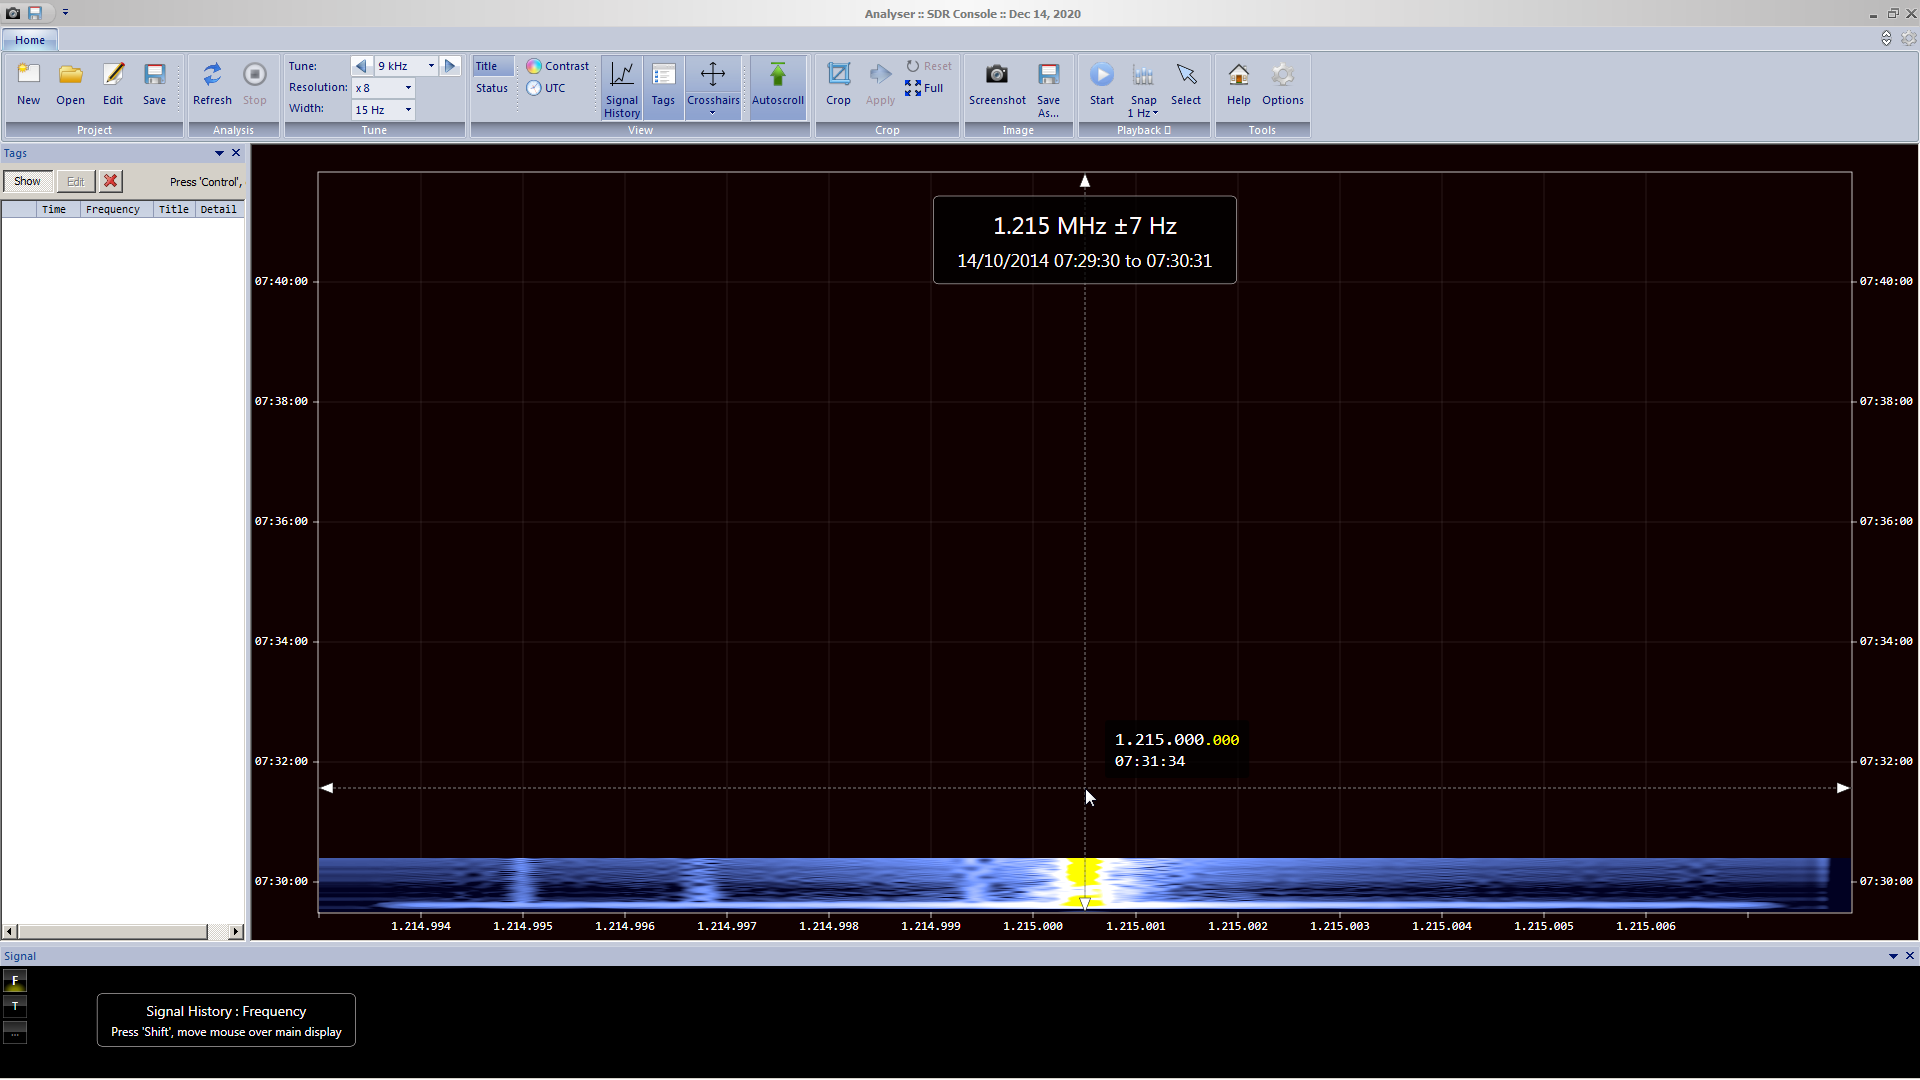1920x1080 pixels.
Task: Open the Width 15 Hz dropdown
Action: click(x=408, y=110)
